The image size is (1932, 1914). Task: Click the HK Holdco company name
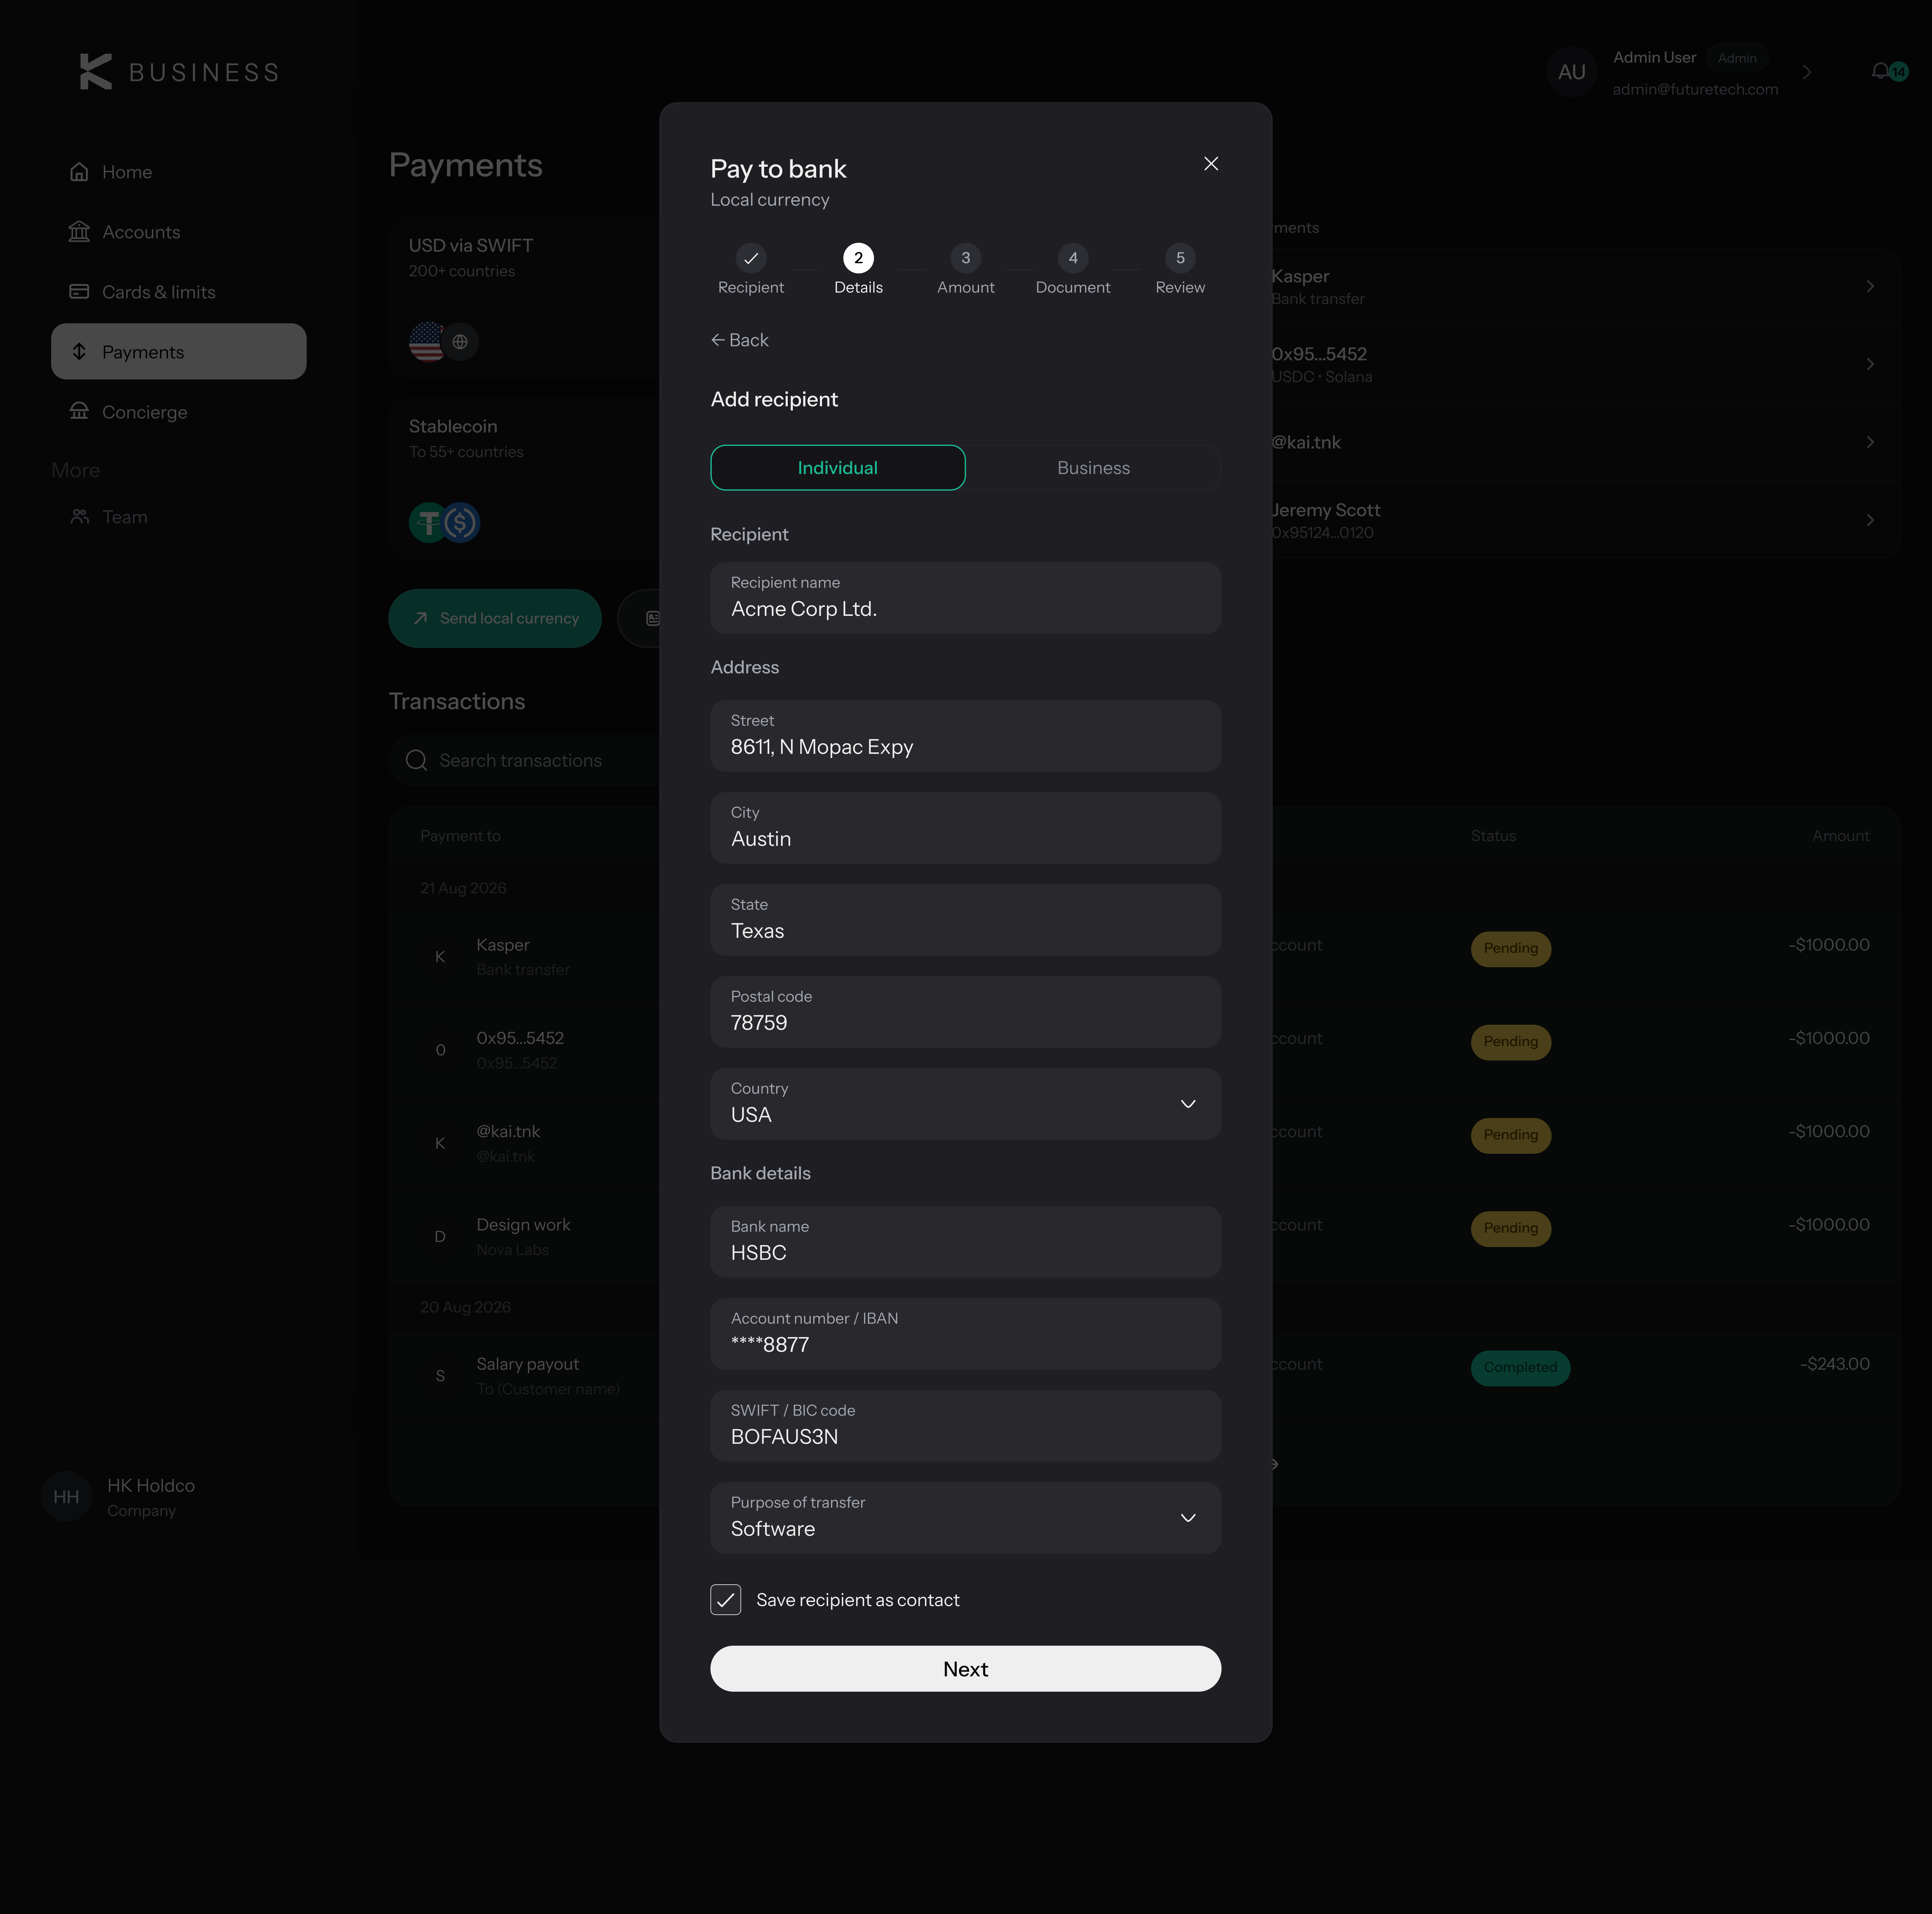[151, 1486]
